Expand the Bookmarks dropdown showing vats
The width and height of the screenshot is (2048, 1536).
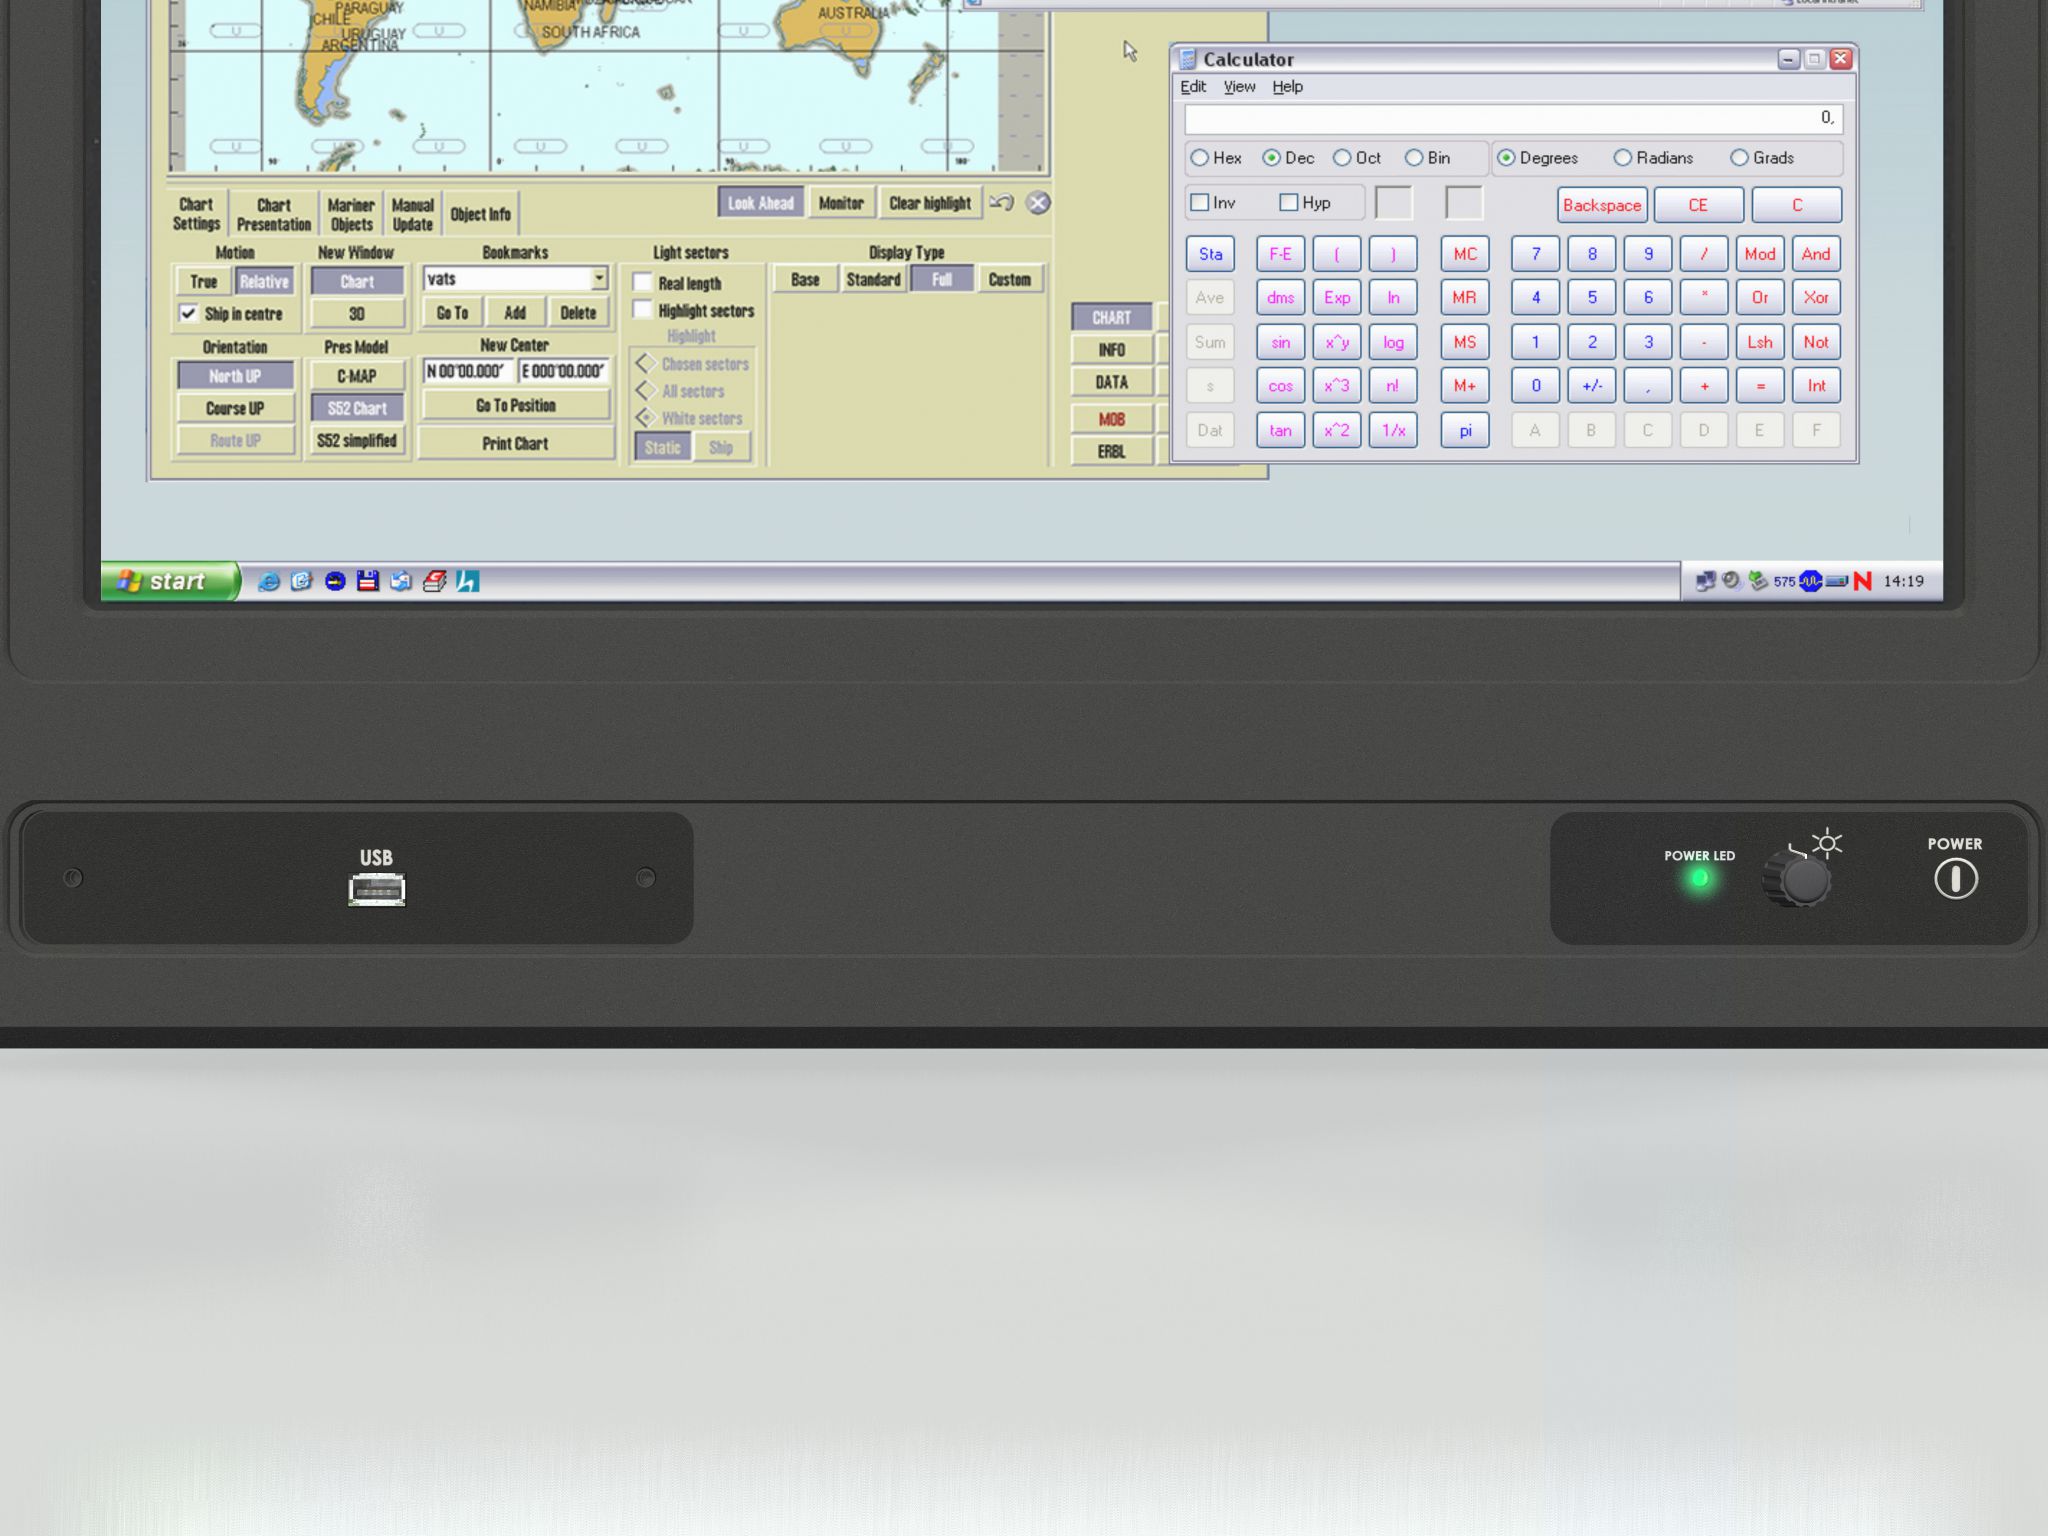599,279
